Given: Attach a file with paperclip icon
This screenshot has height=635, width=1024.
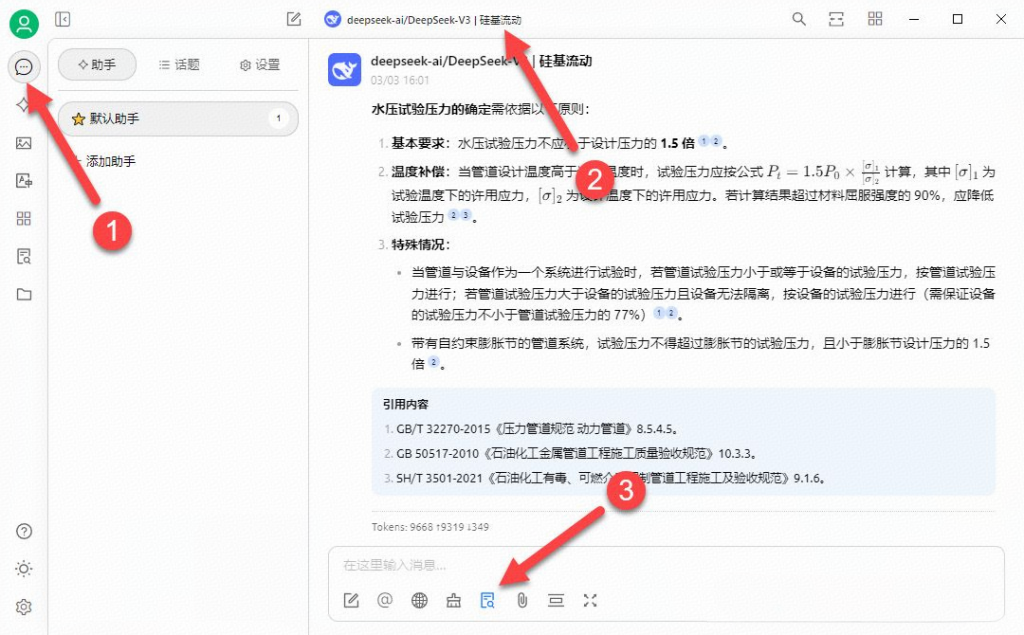Looking at the screenshot, I should 522,600.
